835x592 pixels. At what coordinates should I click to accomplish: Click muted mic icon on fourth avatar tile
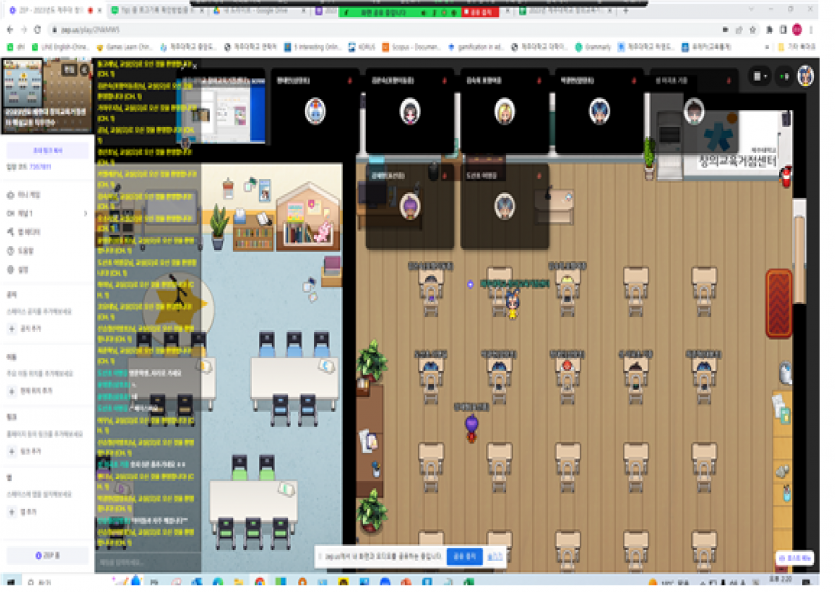[634, 80]
